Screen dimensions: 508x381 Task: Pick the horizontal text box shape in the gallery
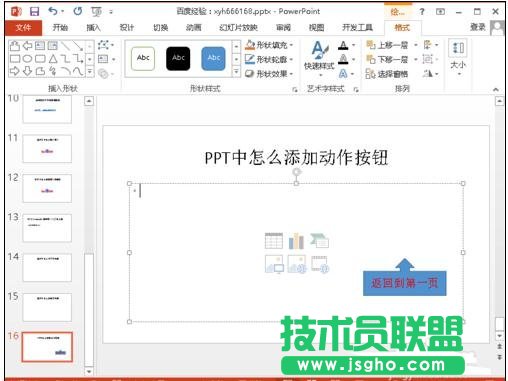click(40, 46)
